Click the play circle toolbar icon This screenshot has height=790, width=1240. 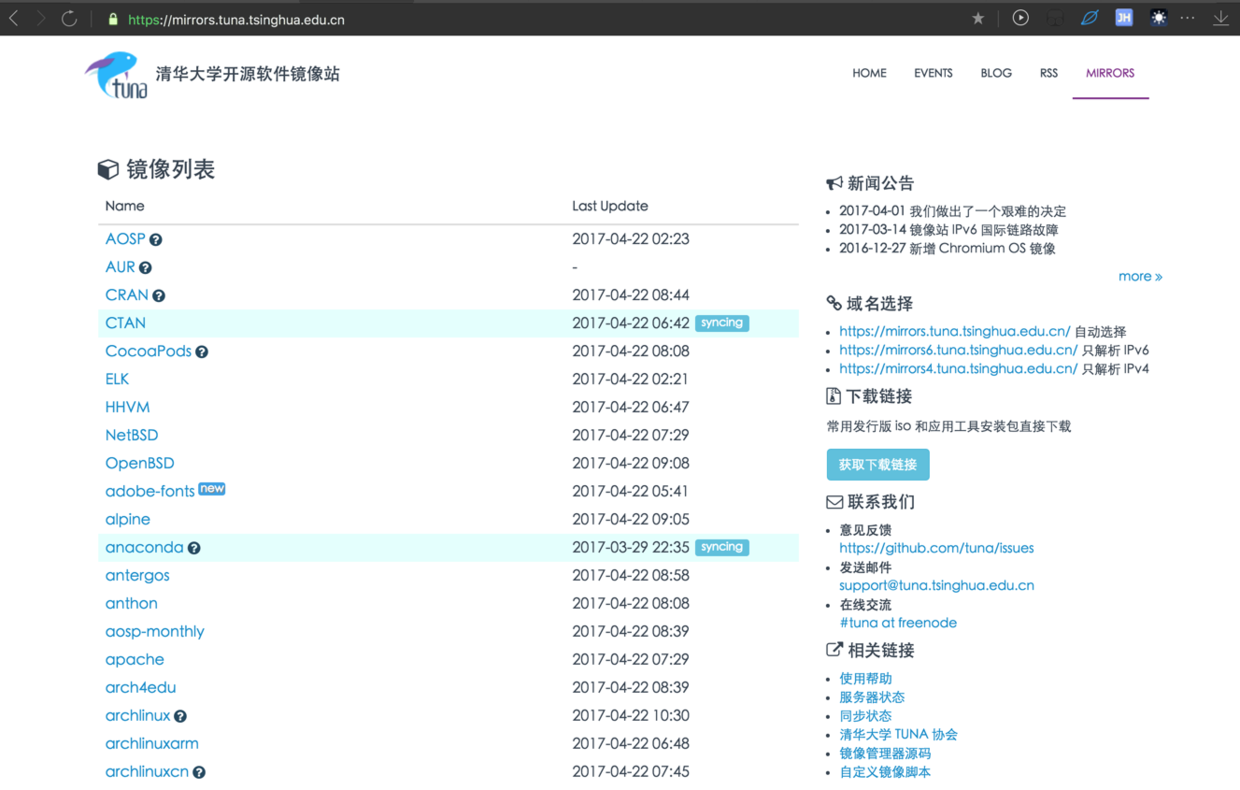point(1020,17)
